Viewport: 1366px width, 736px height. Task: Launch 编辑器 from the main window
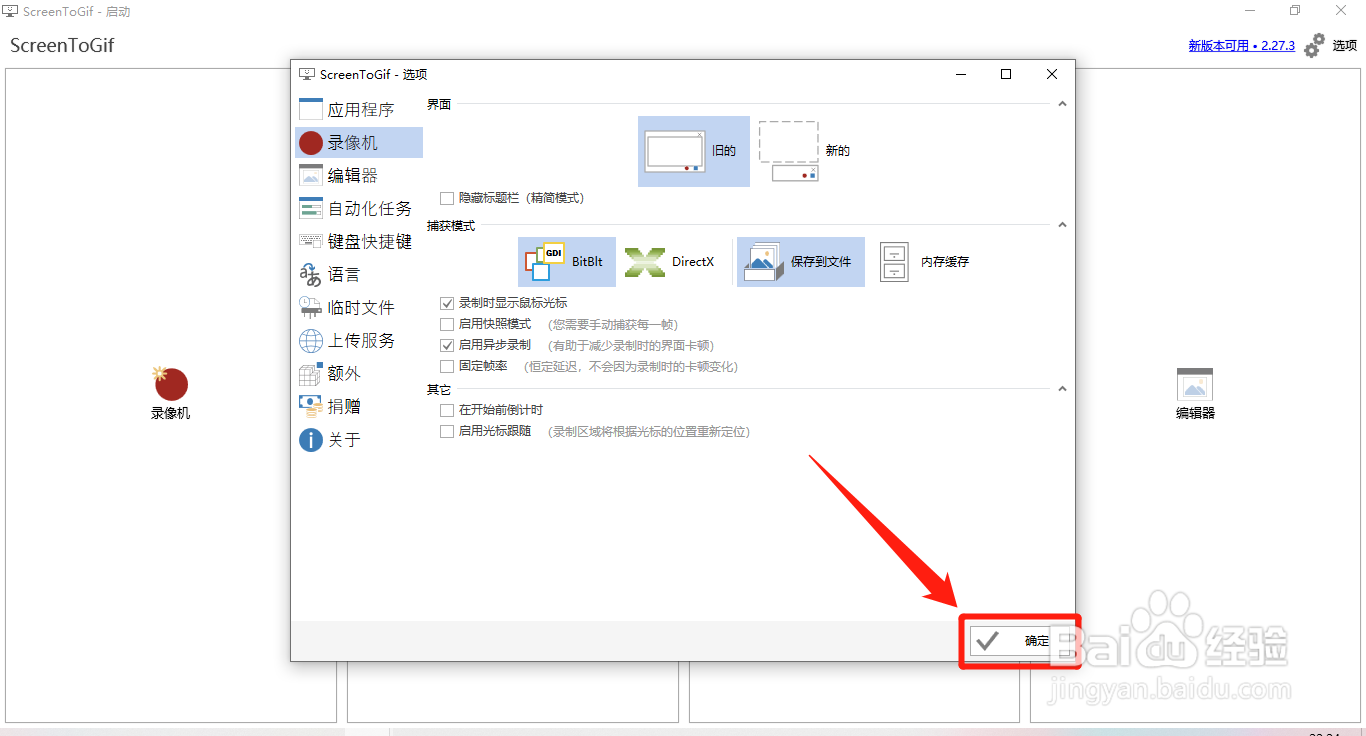click(1195, 393)
